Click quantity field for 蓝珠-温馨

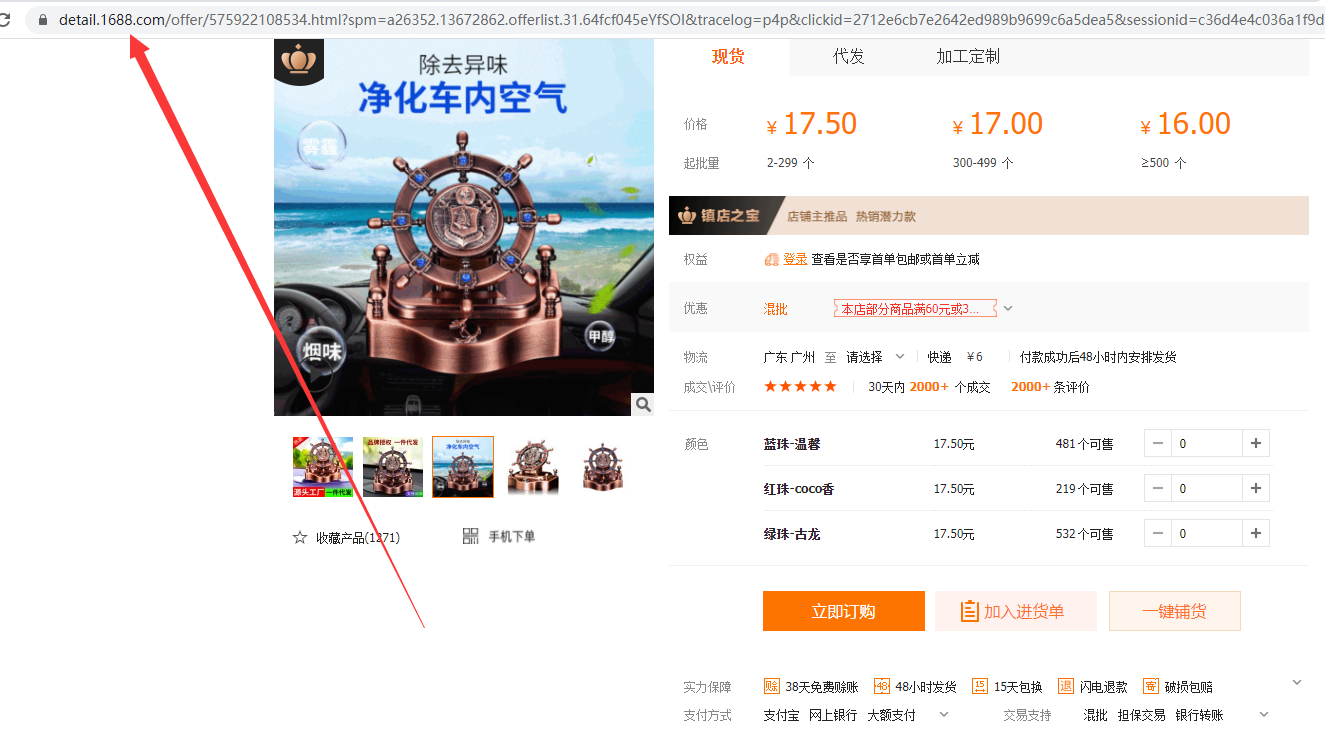pyautogui.click(x=1206, y=443)
